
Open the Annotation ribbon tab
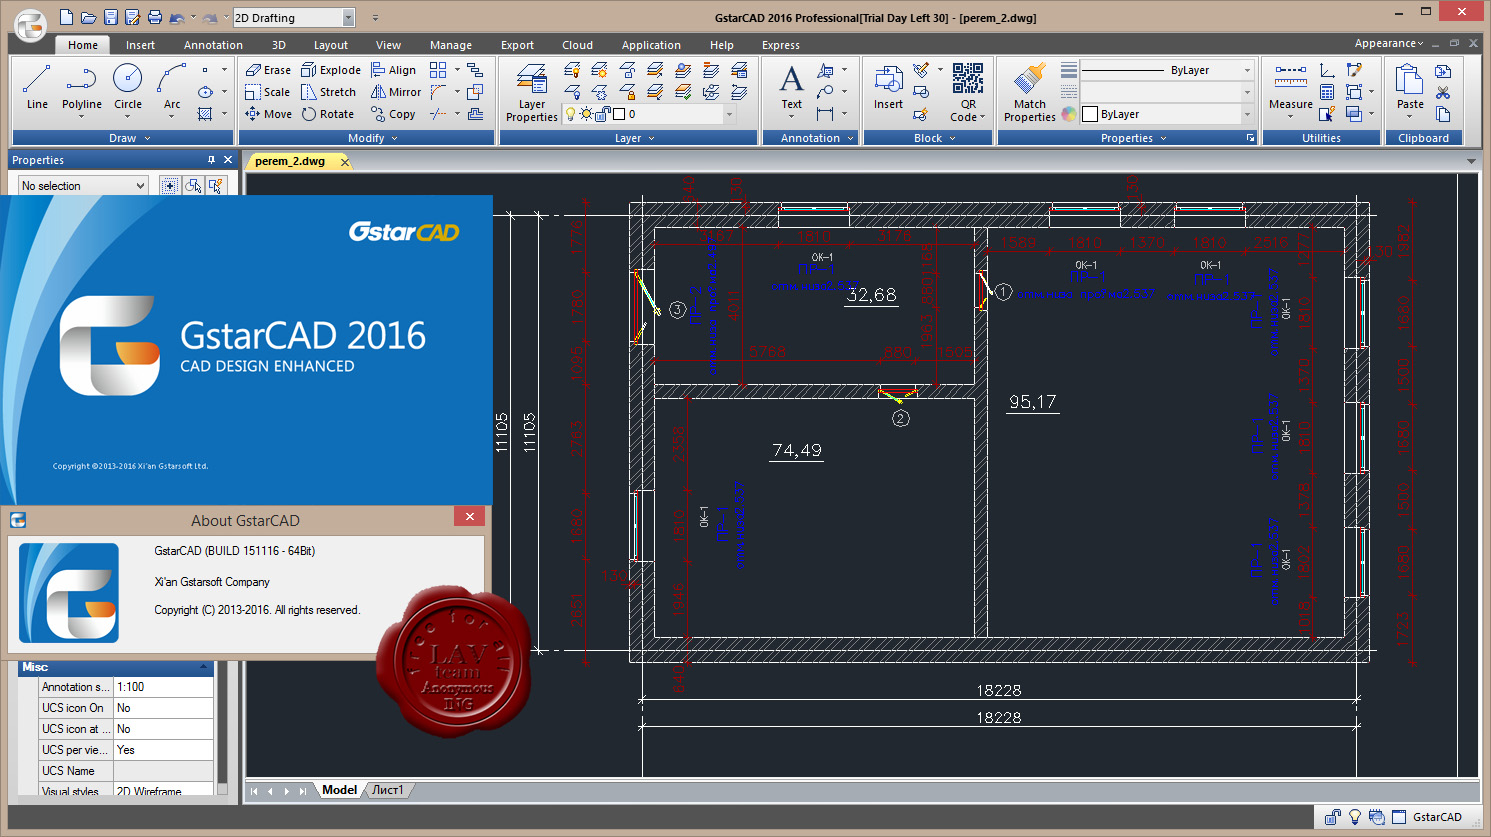click(x=213, y=45)
